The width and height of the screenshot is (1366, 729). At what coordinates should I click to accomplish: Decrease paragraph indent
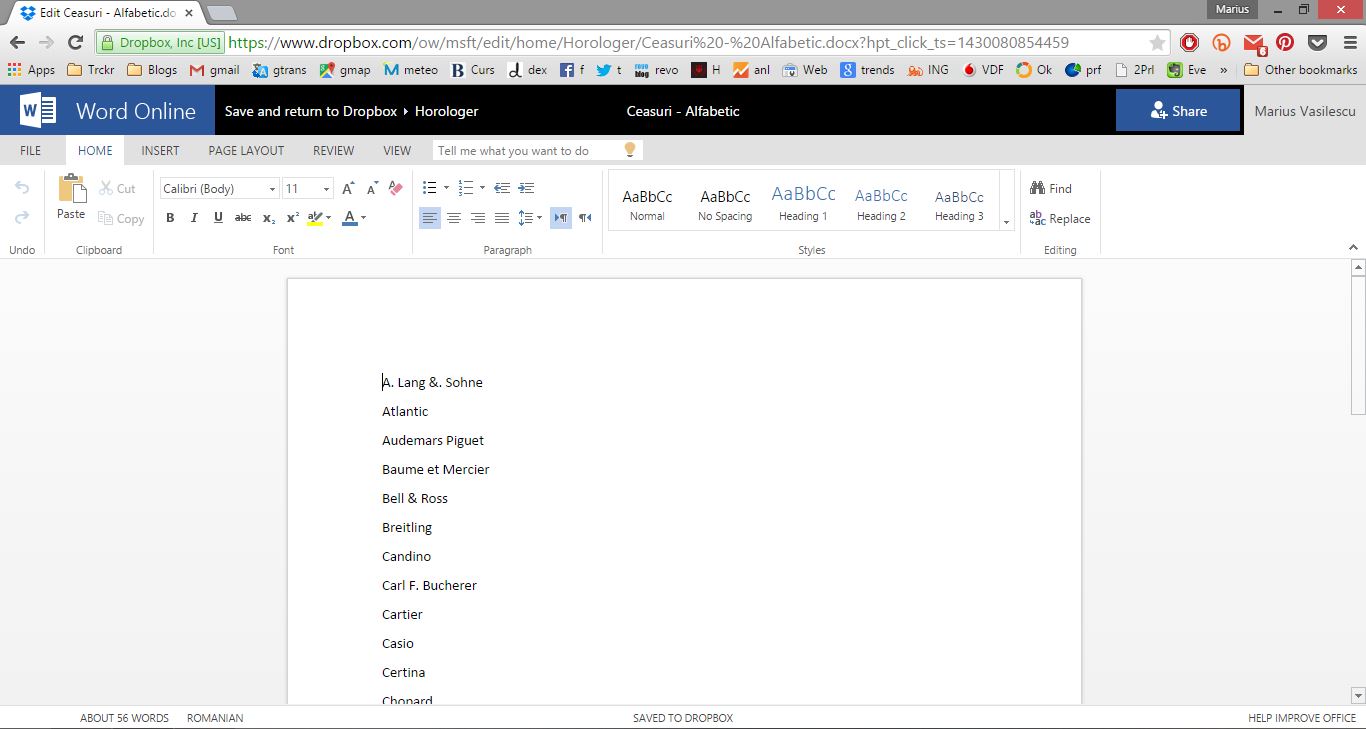(x=502, y=188)
